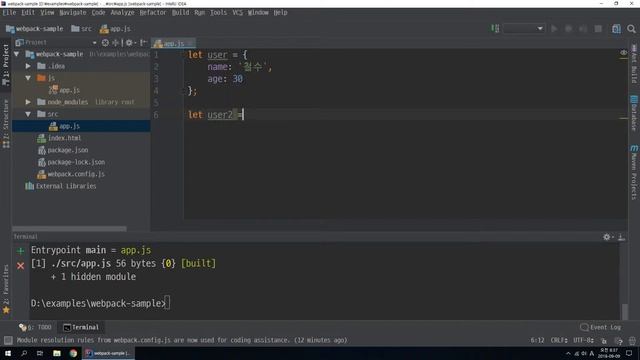The width and height of the screenshot is (640, 360).
Task: Click the terminal vertical scrollbar
Action: click(x=625, y=311)
